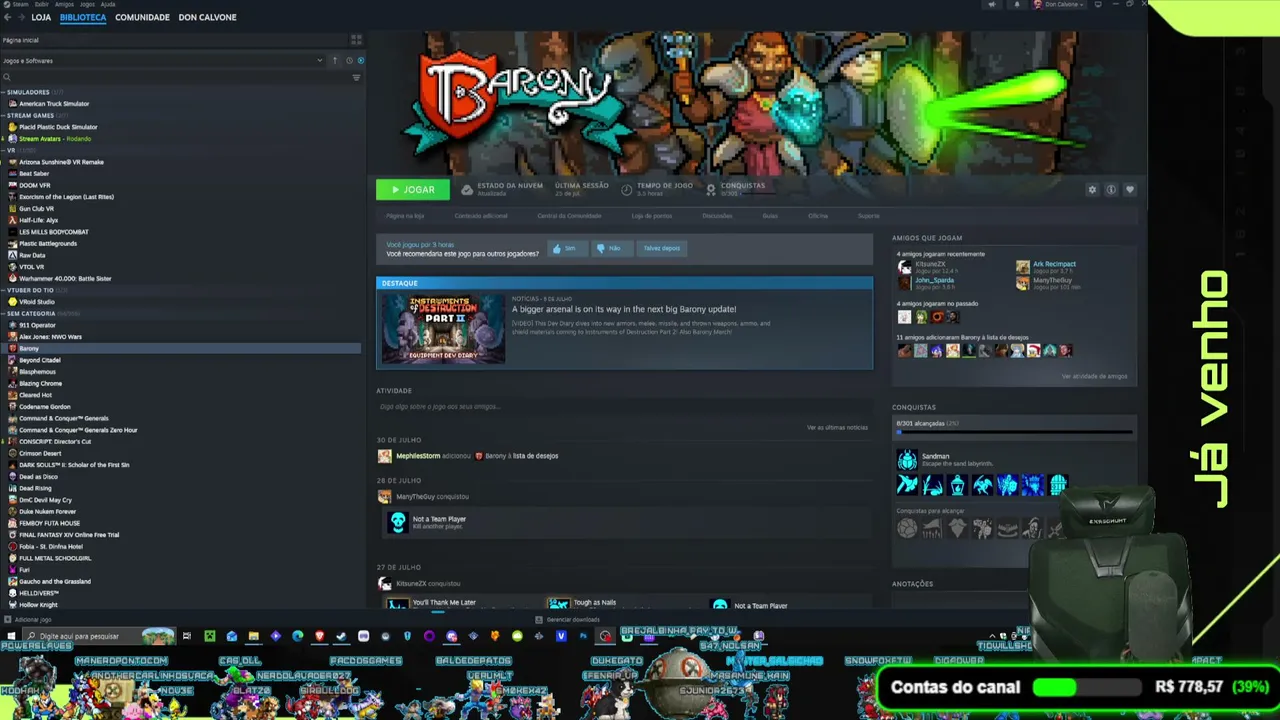Open the Jogos e Softwares dropdown
This screenshot has width=1280, height=720.
(163, 61)
